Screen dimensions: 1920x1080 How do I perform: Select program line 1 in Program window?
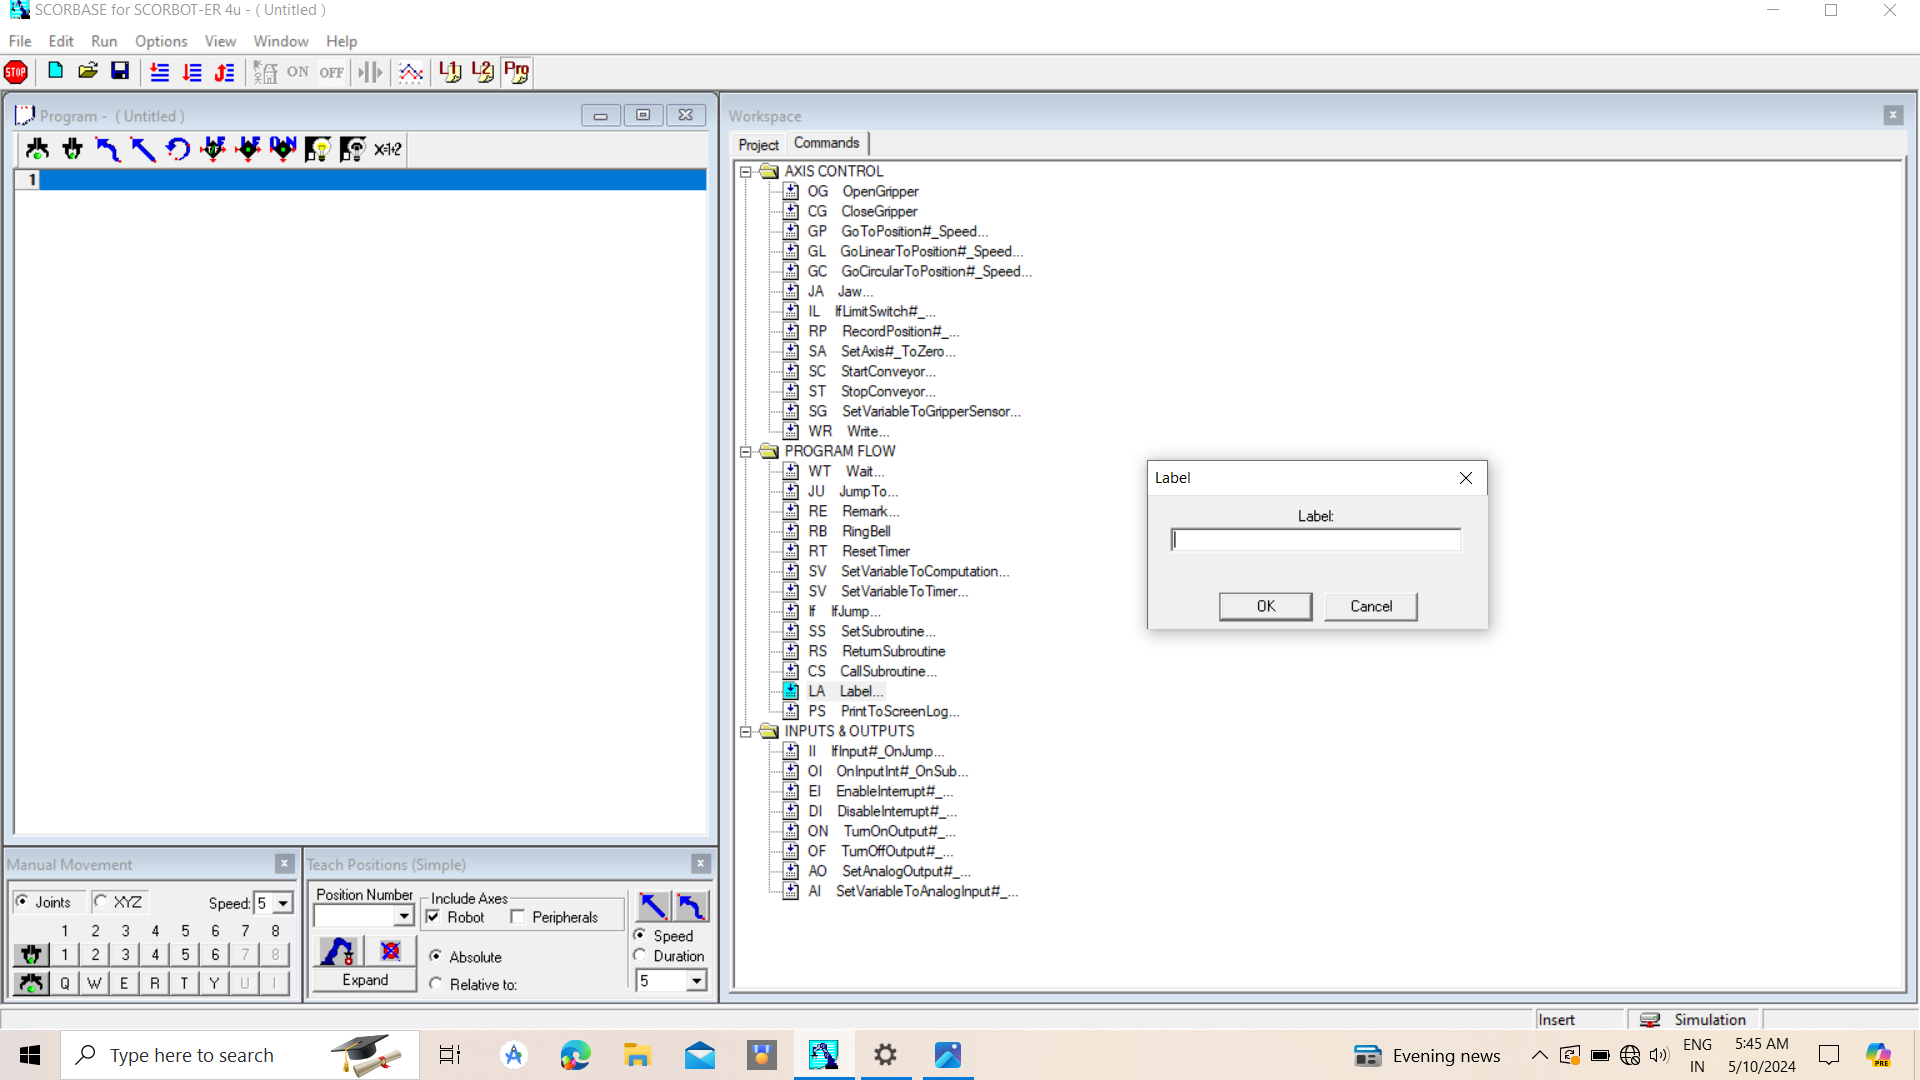(360, 180)
